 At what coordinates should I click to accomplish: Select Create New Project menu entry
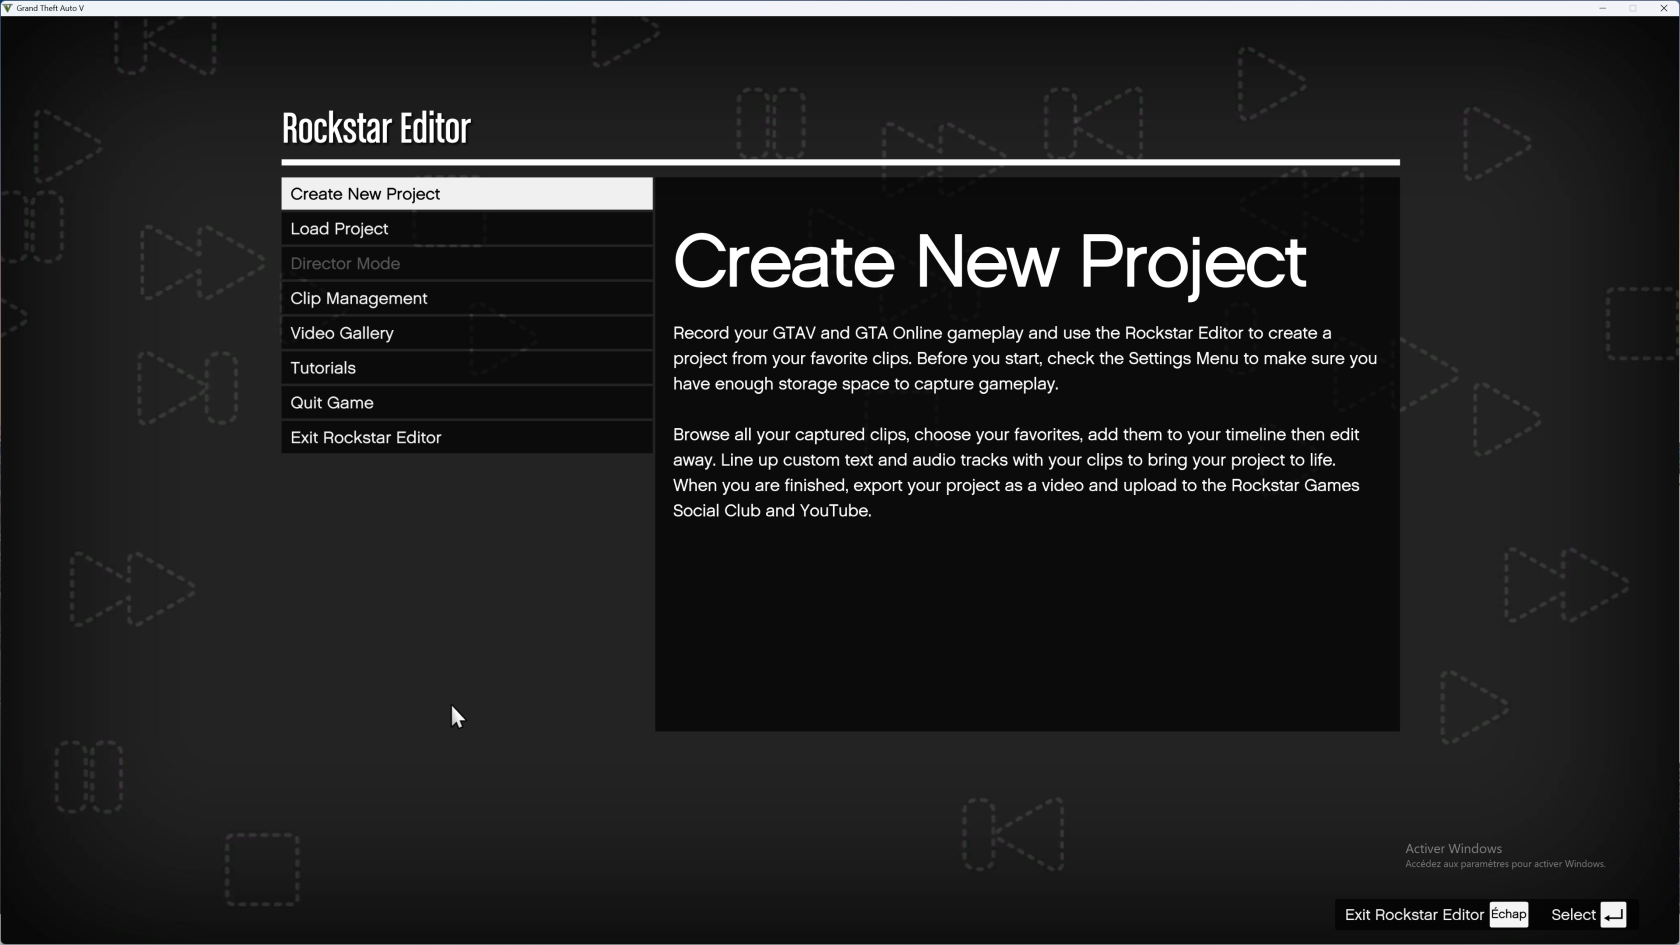coord(466,194)
